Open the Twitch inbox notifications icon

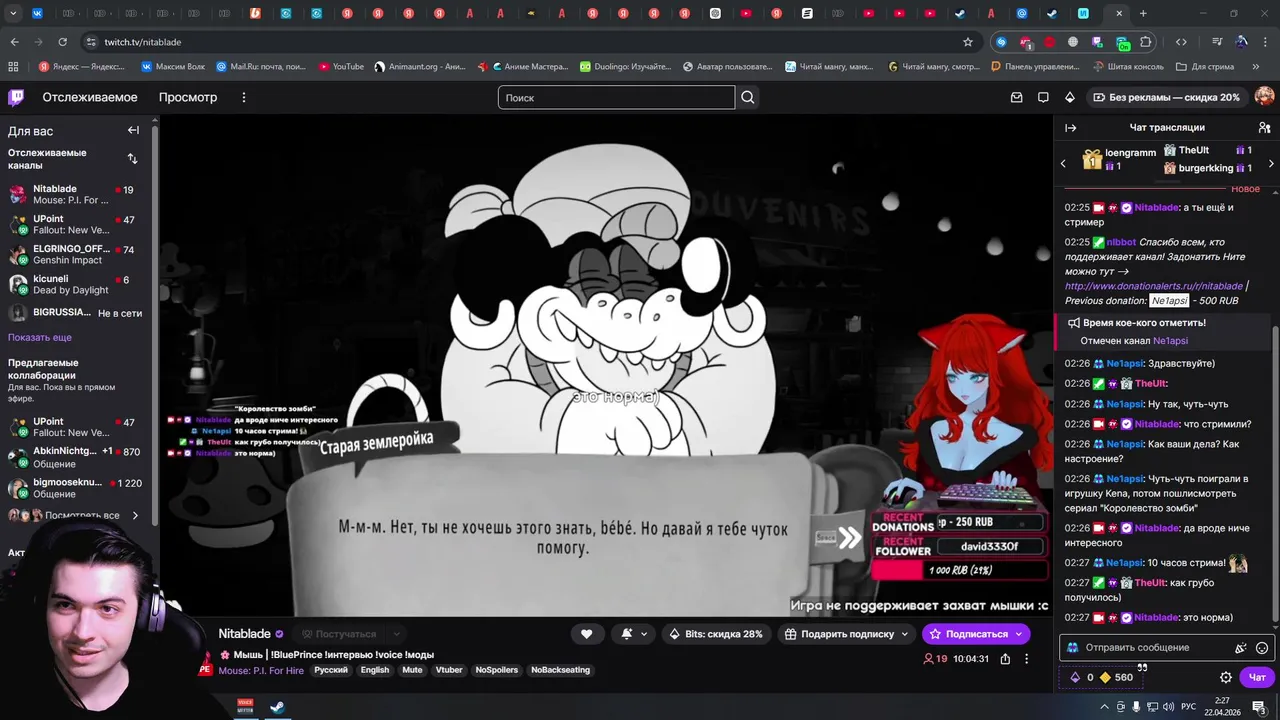click(x=1017, y=97)
